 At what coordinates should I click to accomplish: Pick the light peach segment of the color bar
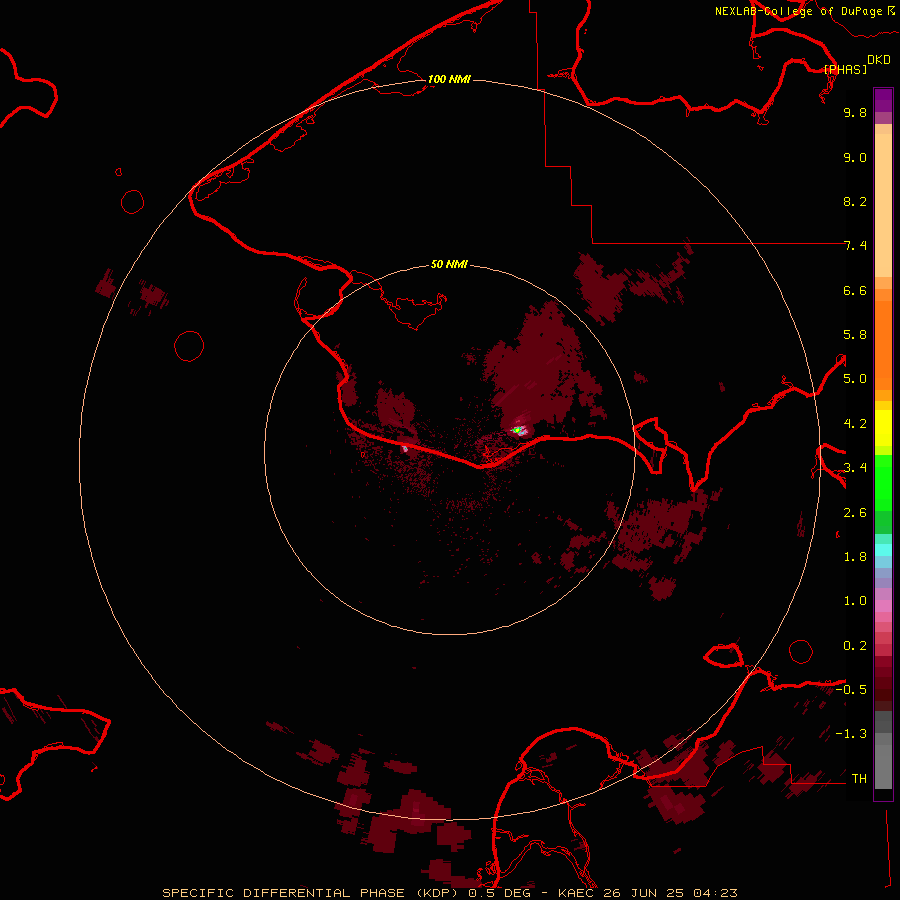(x=883, y=205)
